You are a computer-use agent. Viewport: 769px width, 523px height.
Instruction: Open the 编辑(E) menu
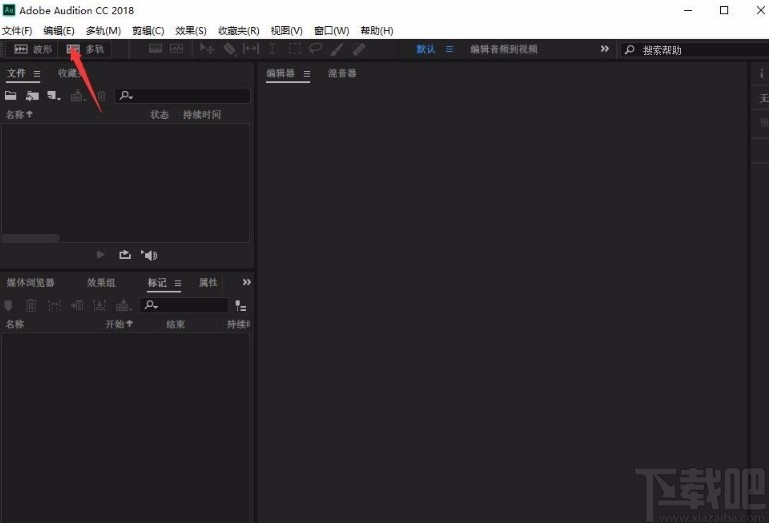pyautogui.click(x=59, y=31)
